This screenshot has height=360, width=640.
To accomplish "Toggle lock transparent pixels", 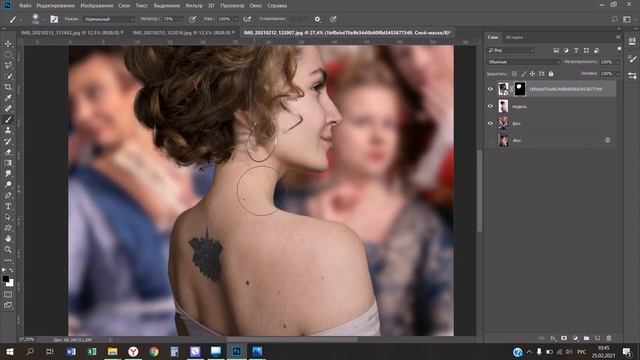I will [x=514, y=74].
